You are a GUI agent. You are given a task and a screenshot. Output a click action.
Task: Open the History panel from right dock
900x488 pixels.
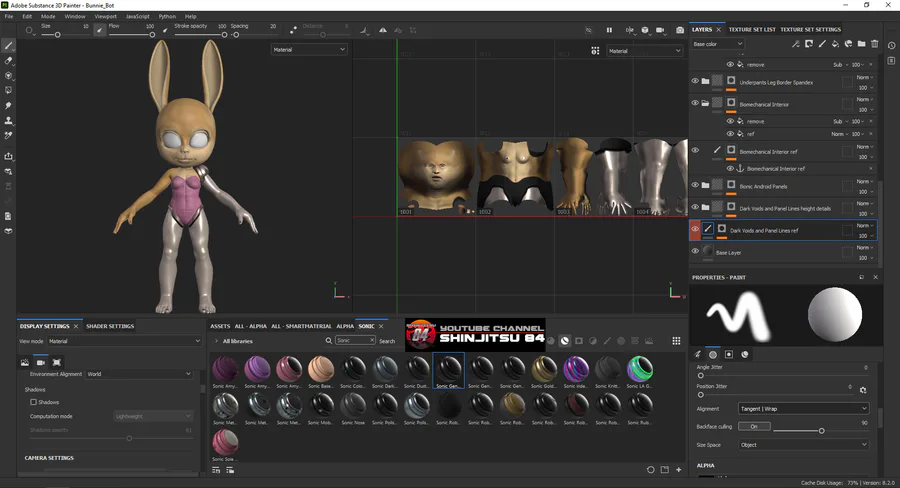coord(891,45)
